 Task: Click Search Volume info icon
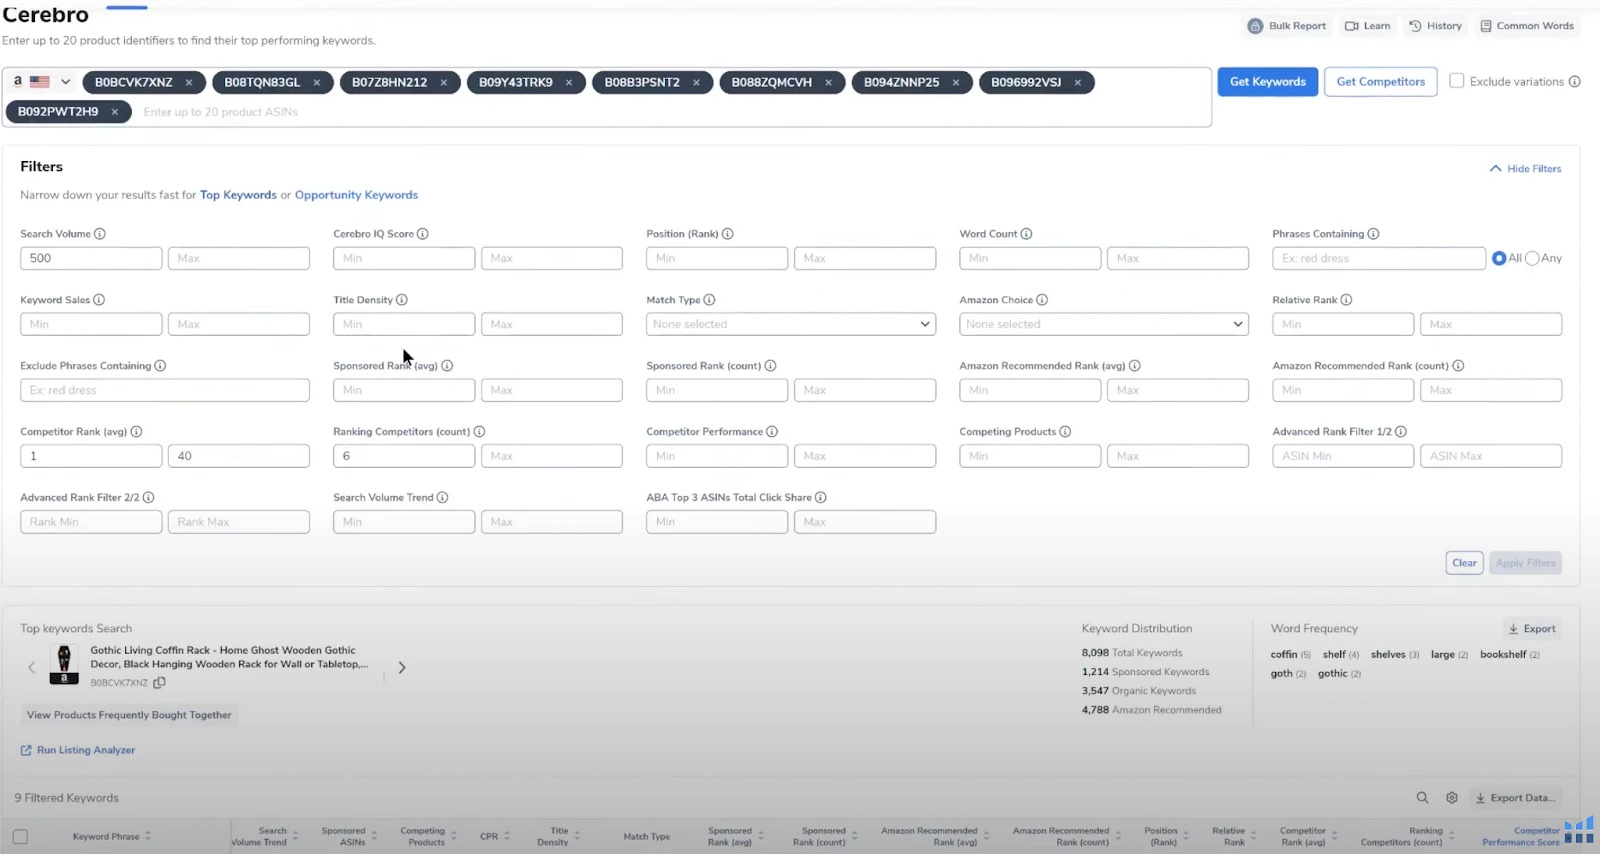pyautogui.click(x=100, y=234)
